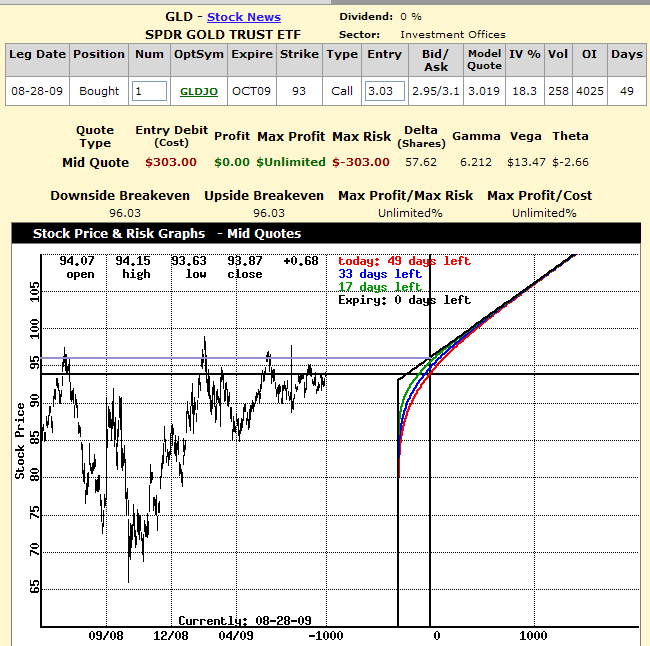The width and height of the screenshot is (650, 646).
Task: Click the 57.62 delta value
Action: coord(421,162)
